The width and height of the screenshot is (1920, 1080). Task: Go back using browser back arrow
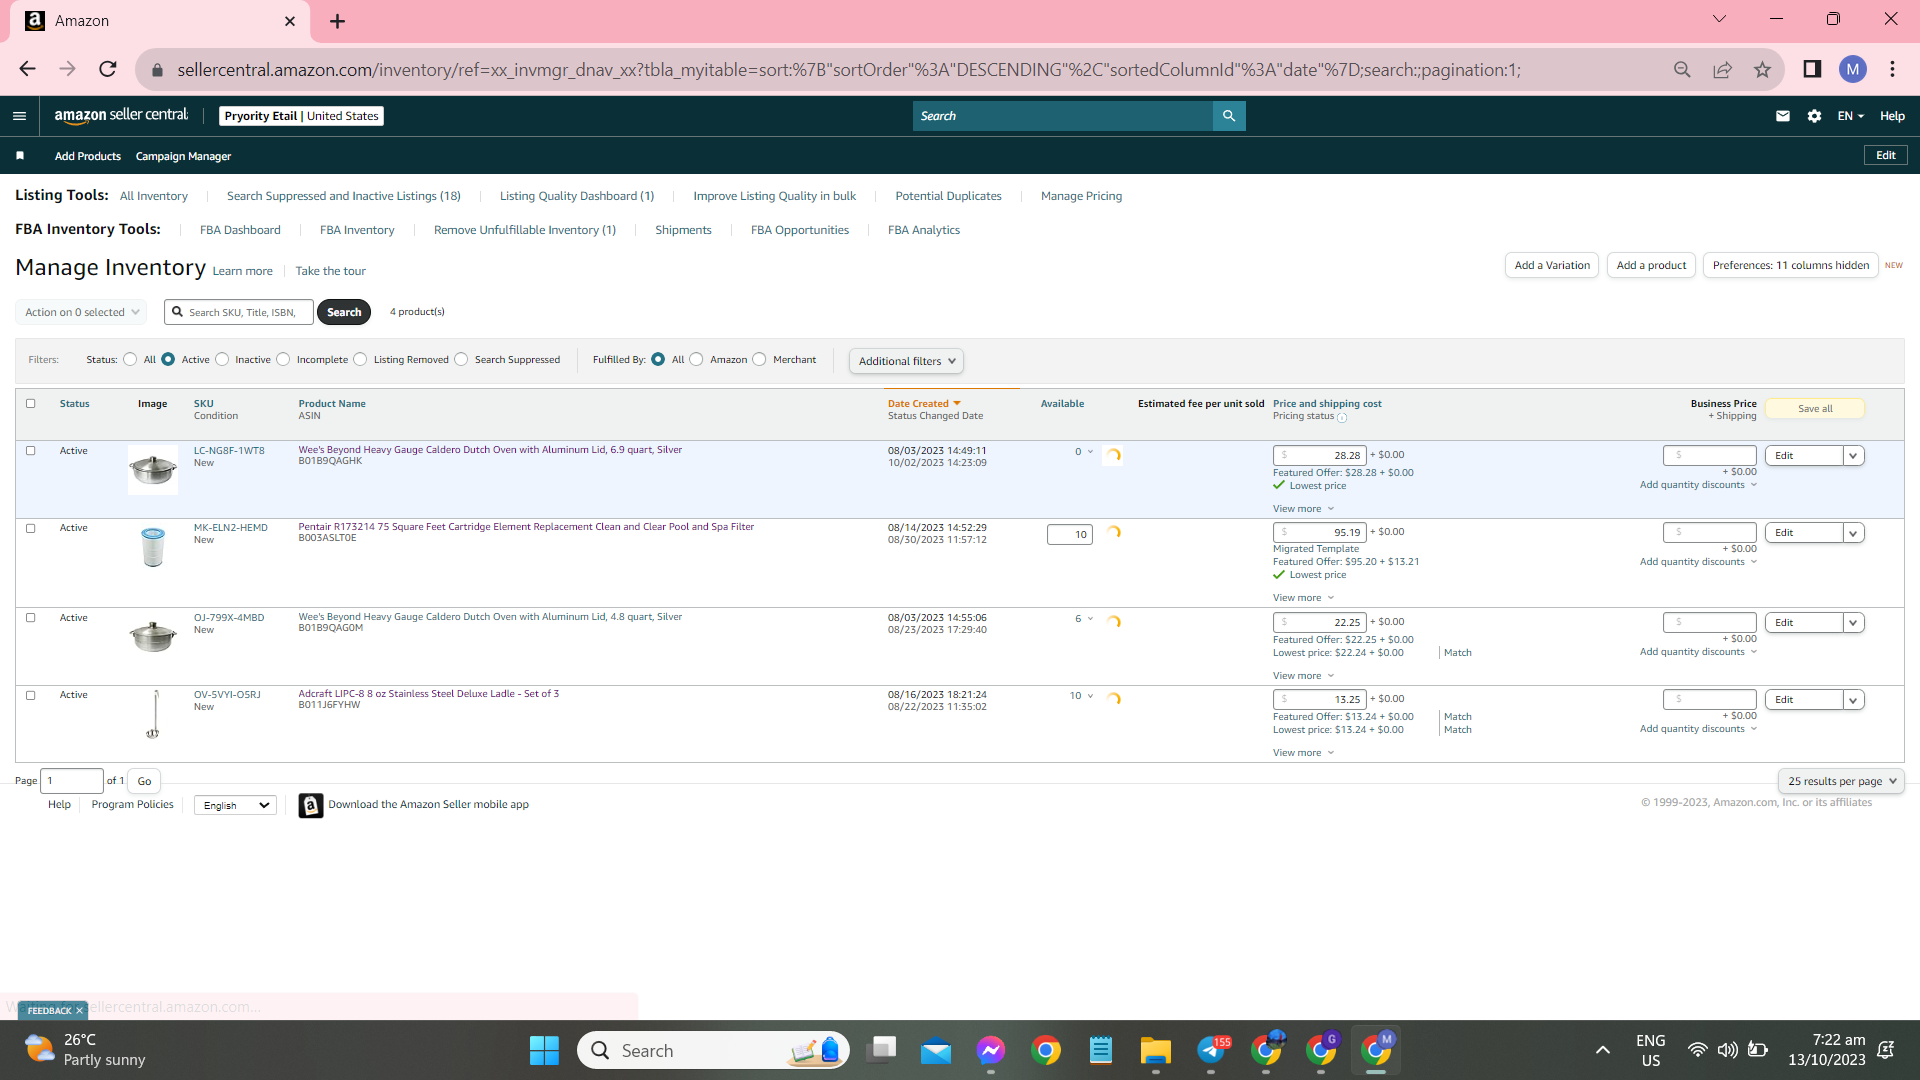pyautogui.click(x=28, y=69)
